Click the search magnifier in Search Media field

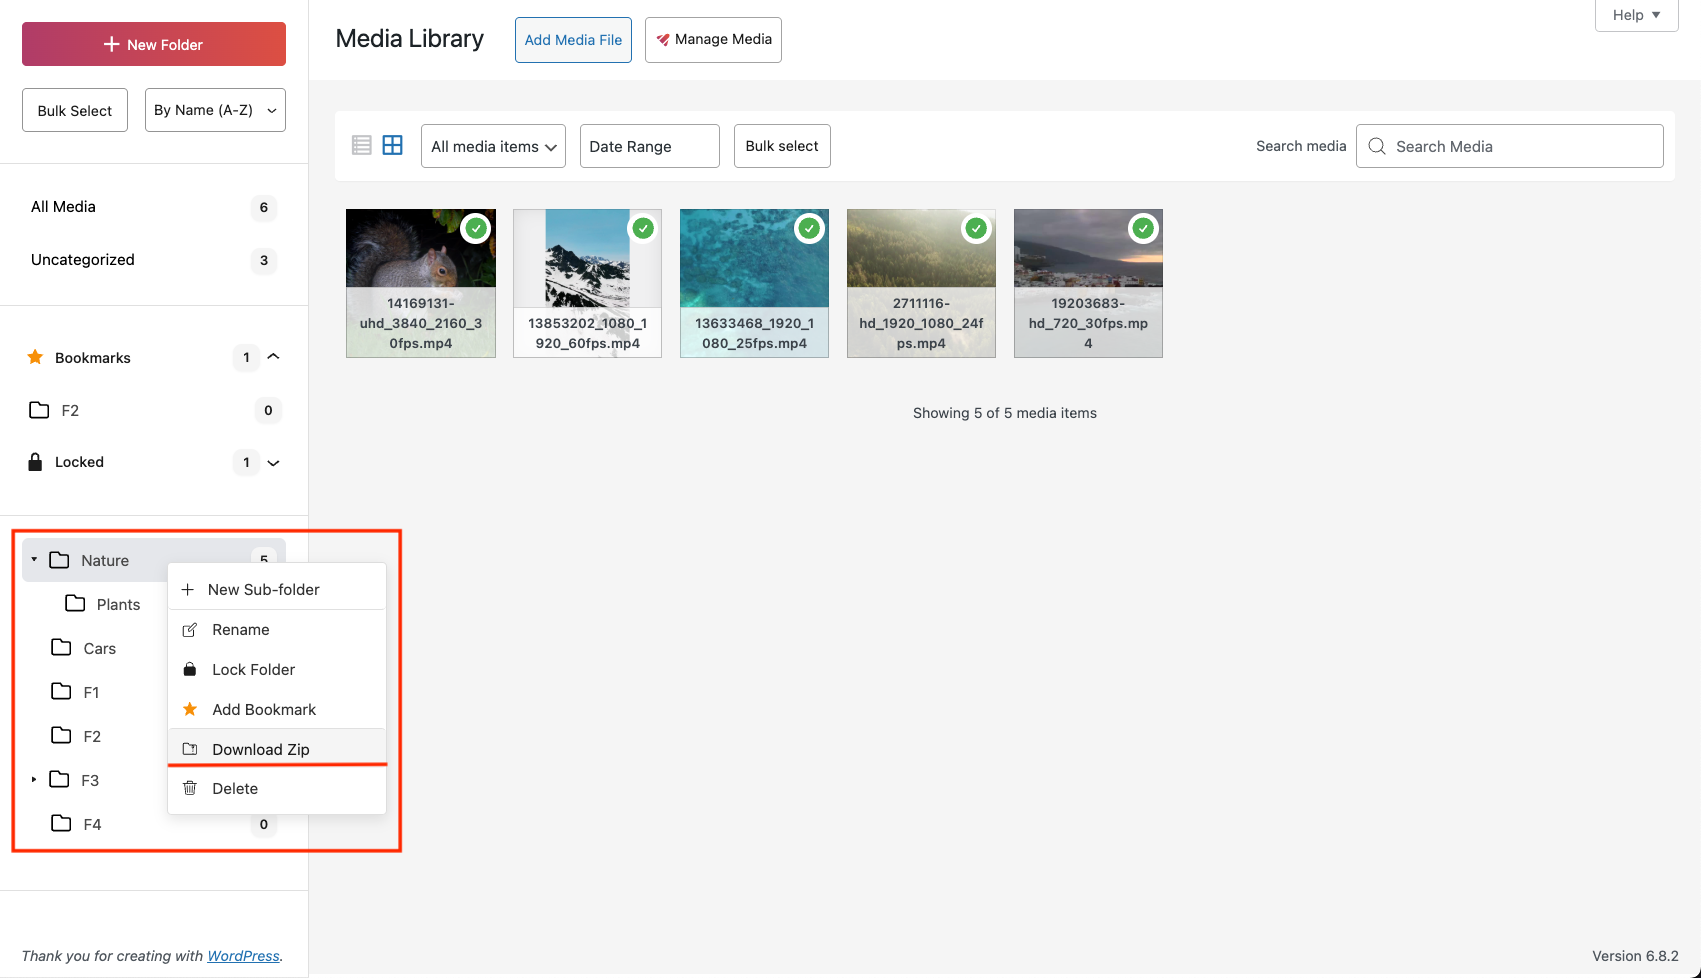1377,146
